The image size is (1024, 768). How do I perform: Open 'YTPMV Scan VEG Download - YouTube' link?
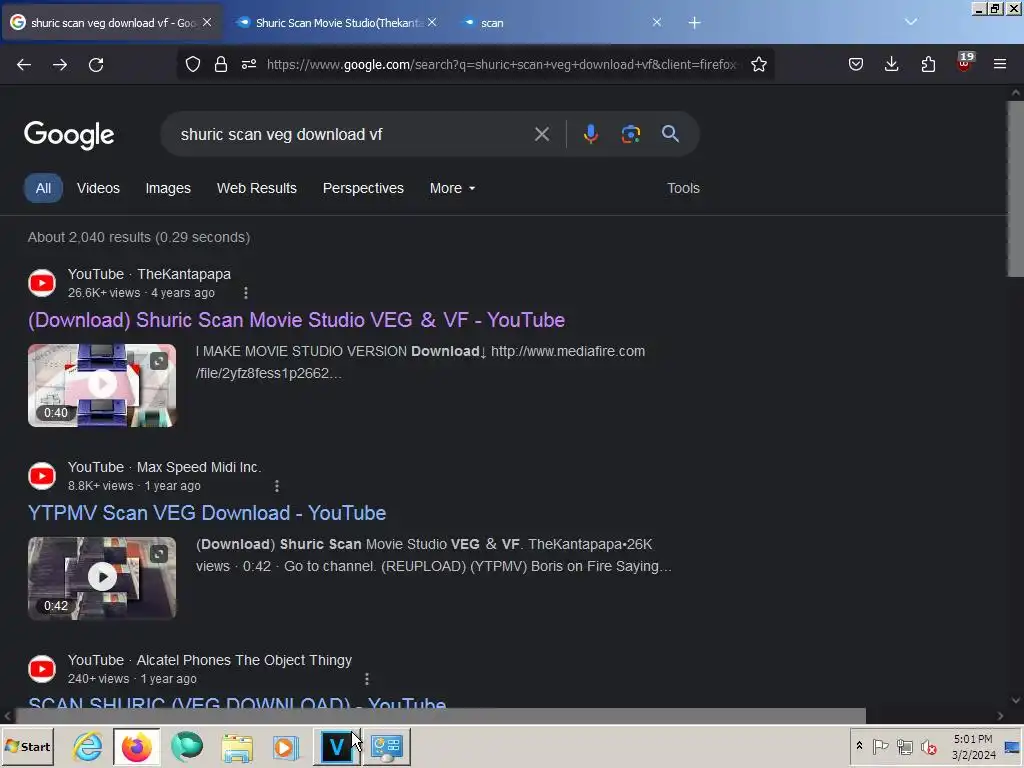coord(207,513)
